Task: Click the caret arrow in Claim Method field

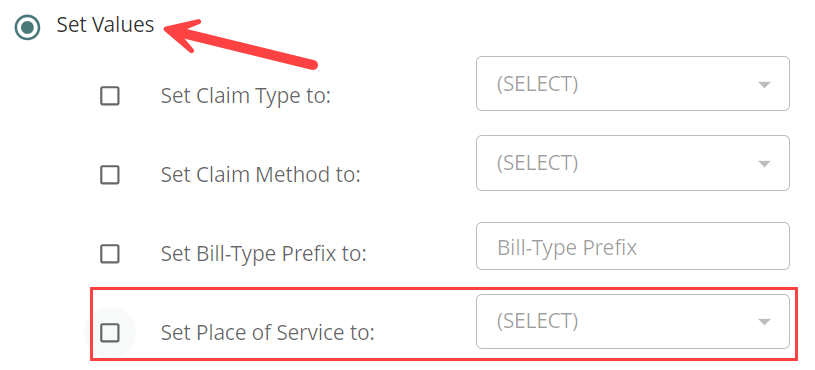Action: tap(764, 164)
